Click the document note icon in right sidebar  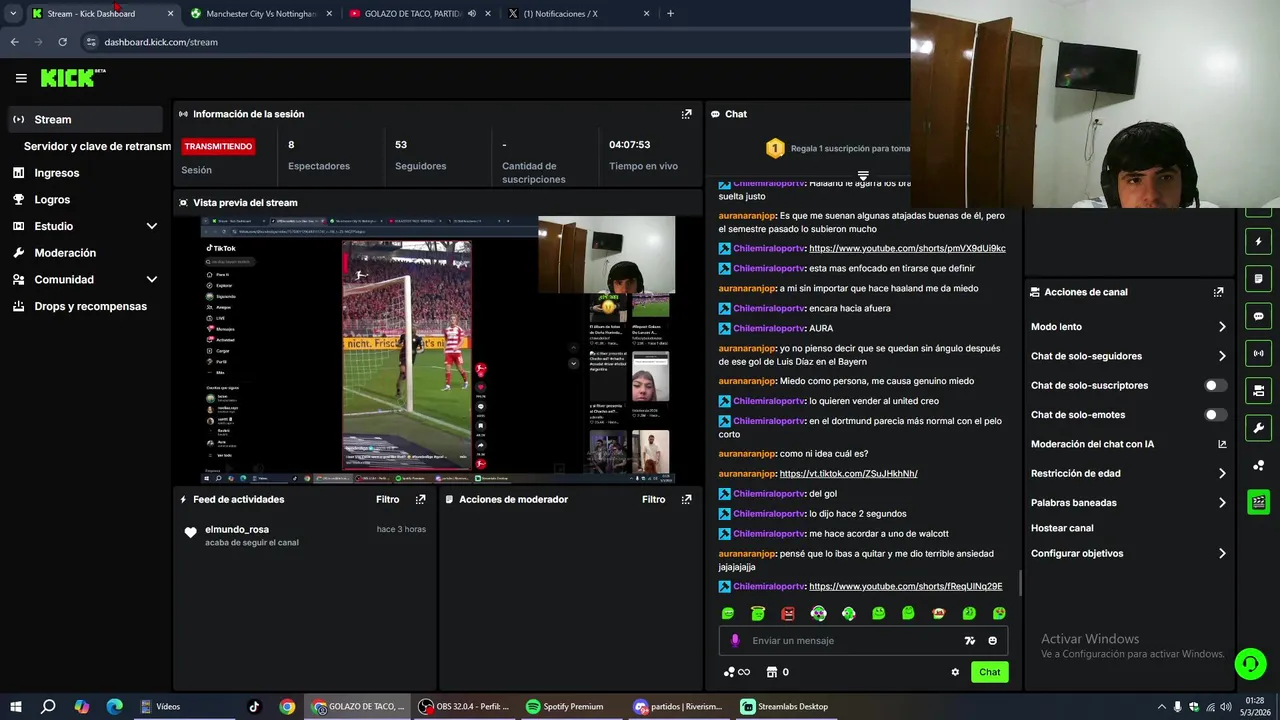click(x=1258, y=279)
